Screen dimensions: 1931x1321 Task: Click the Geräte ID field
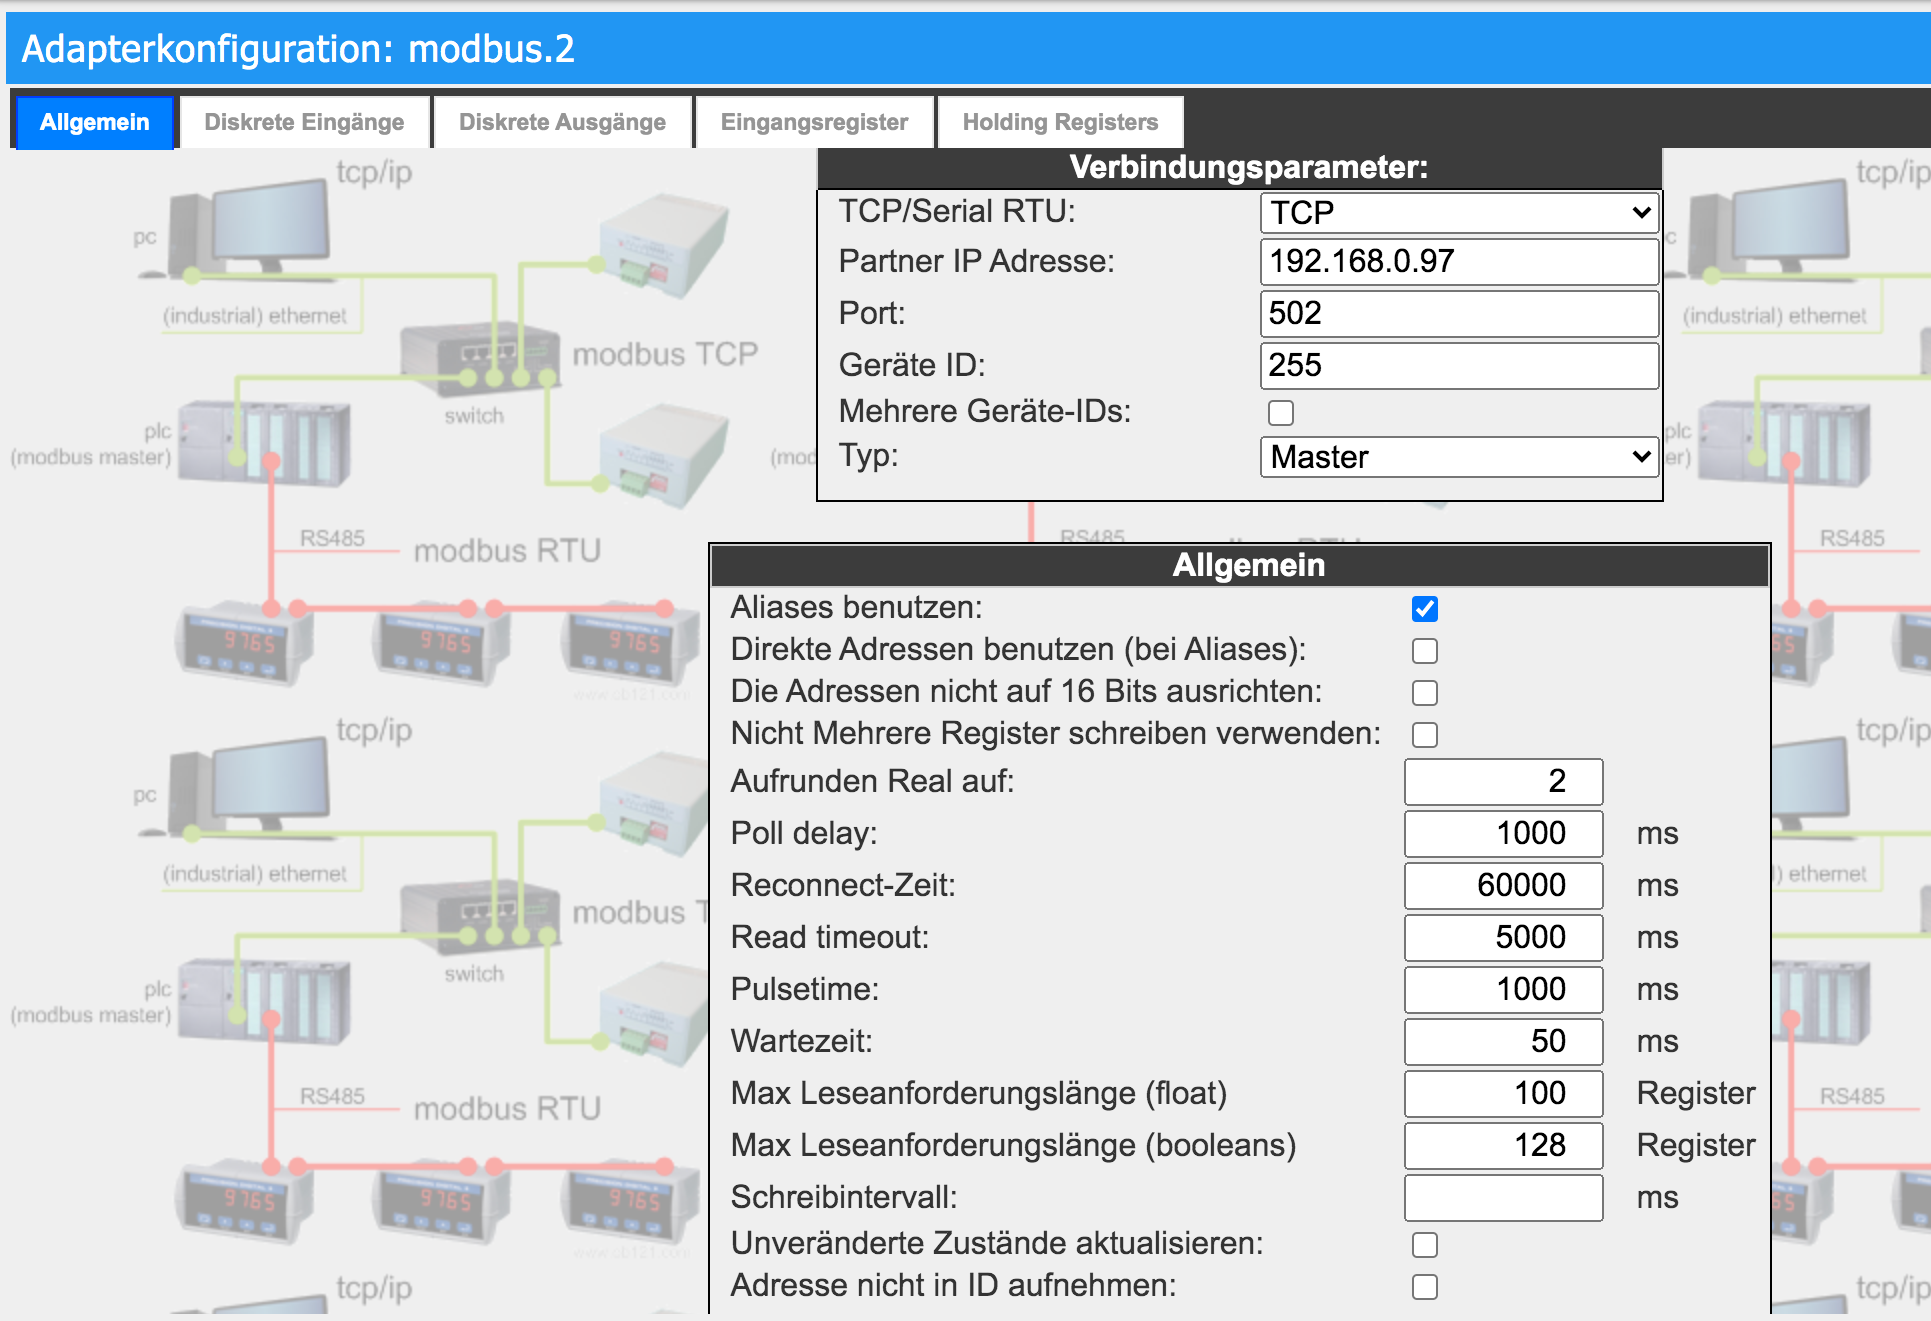click(1458, 366)
